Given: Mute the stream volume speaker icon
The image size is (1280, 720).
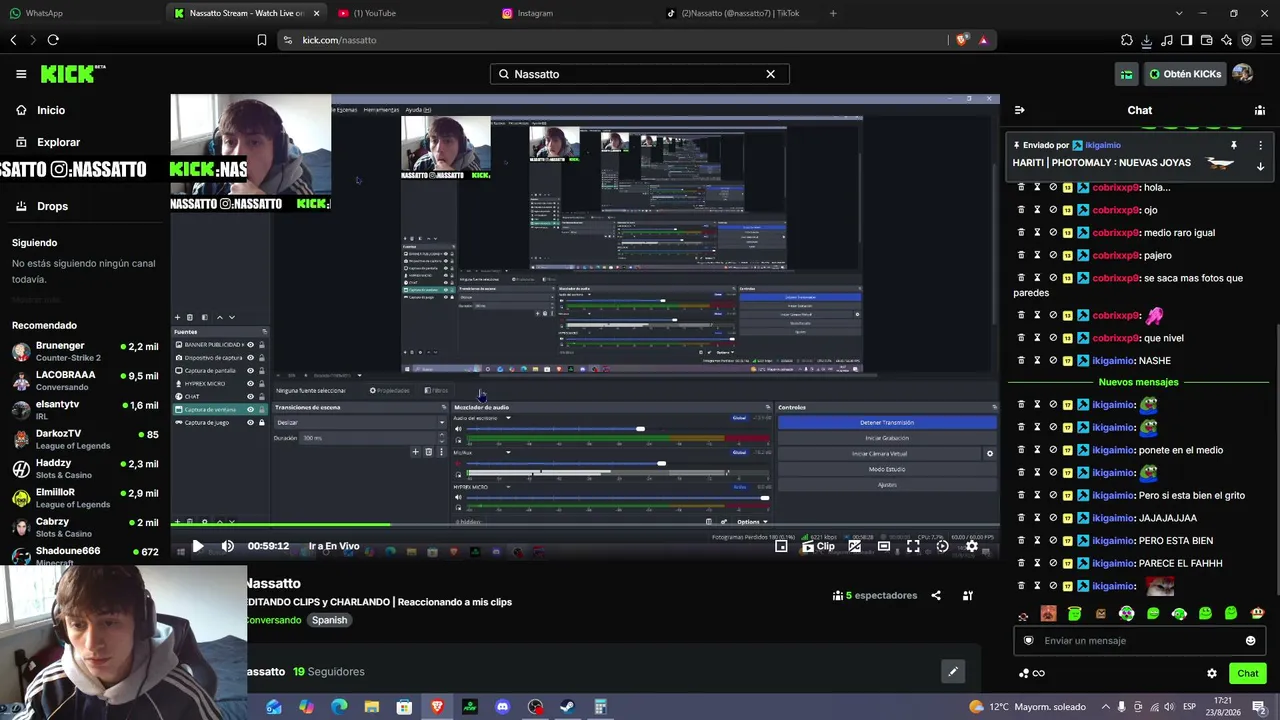Looking at the screenshot, I should point(227,546).
